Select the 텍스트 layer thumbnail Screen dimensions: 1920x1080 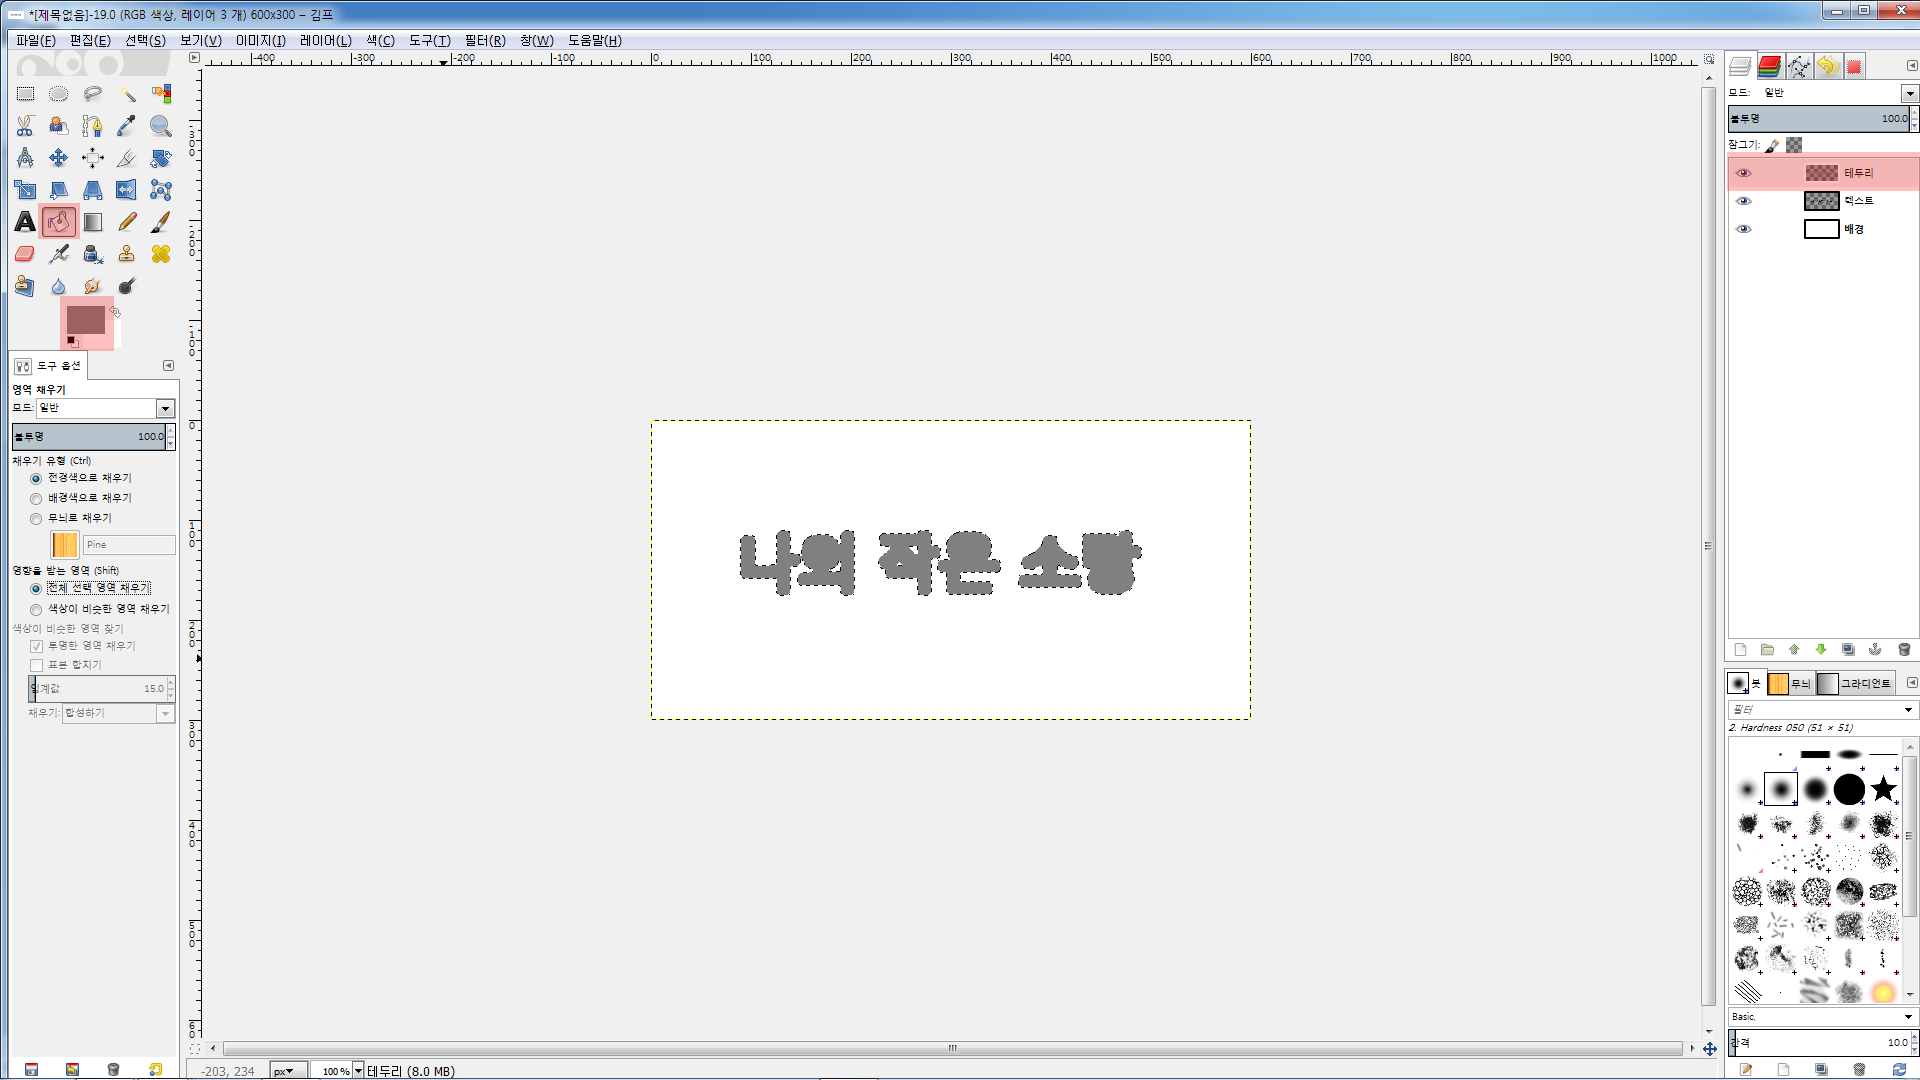pos(1821,201)
